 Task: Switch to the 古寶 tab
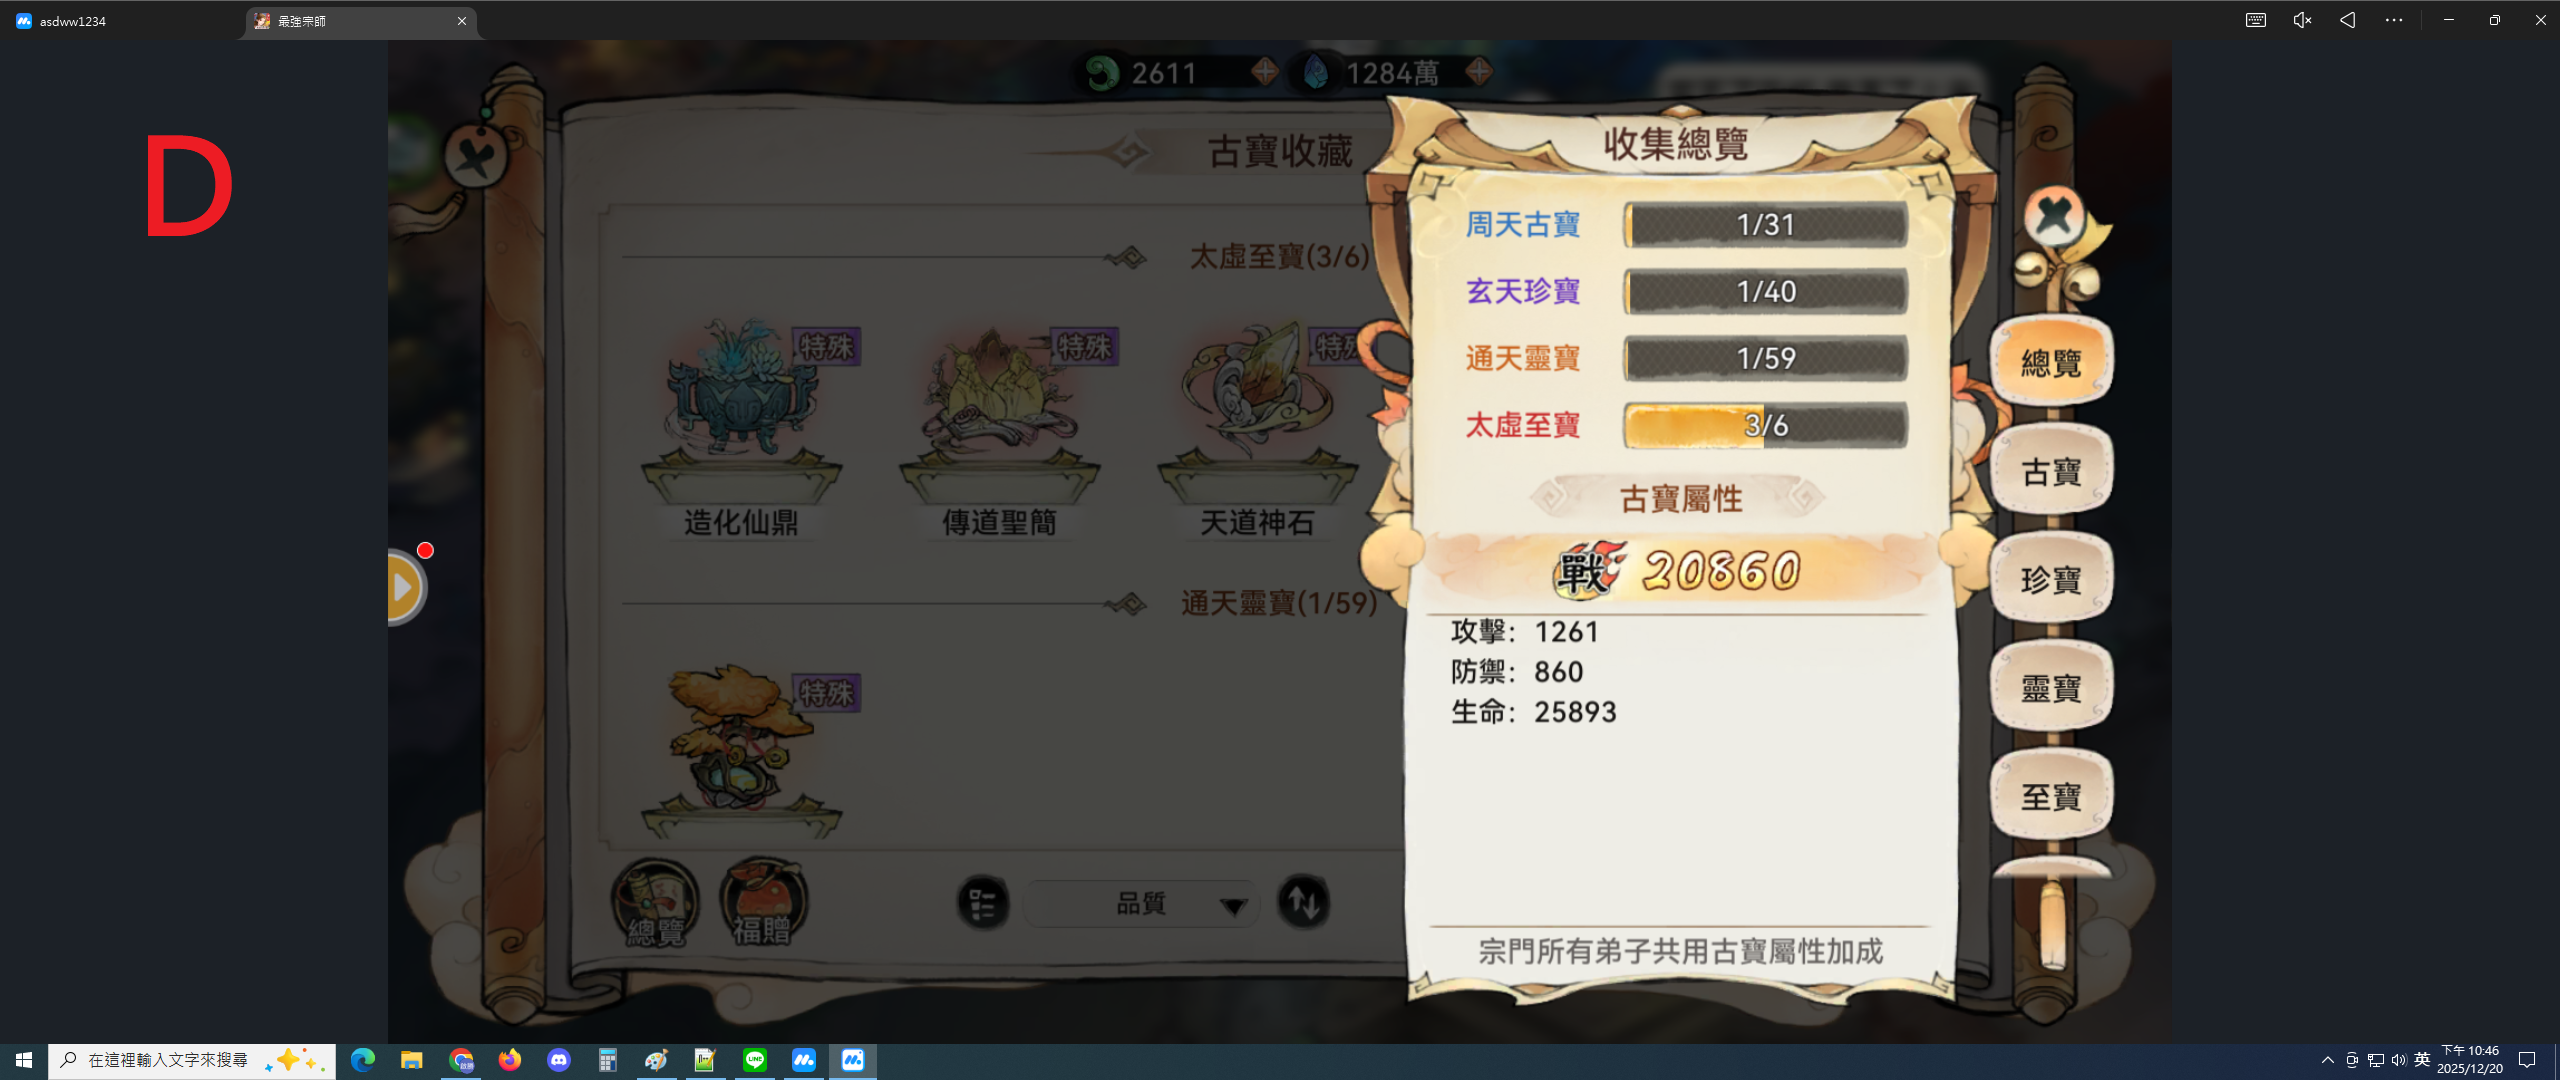tap(2051, 470)
